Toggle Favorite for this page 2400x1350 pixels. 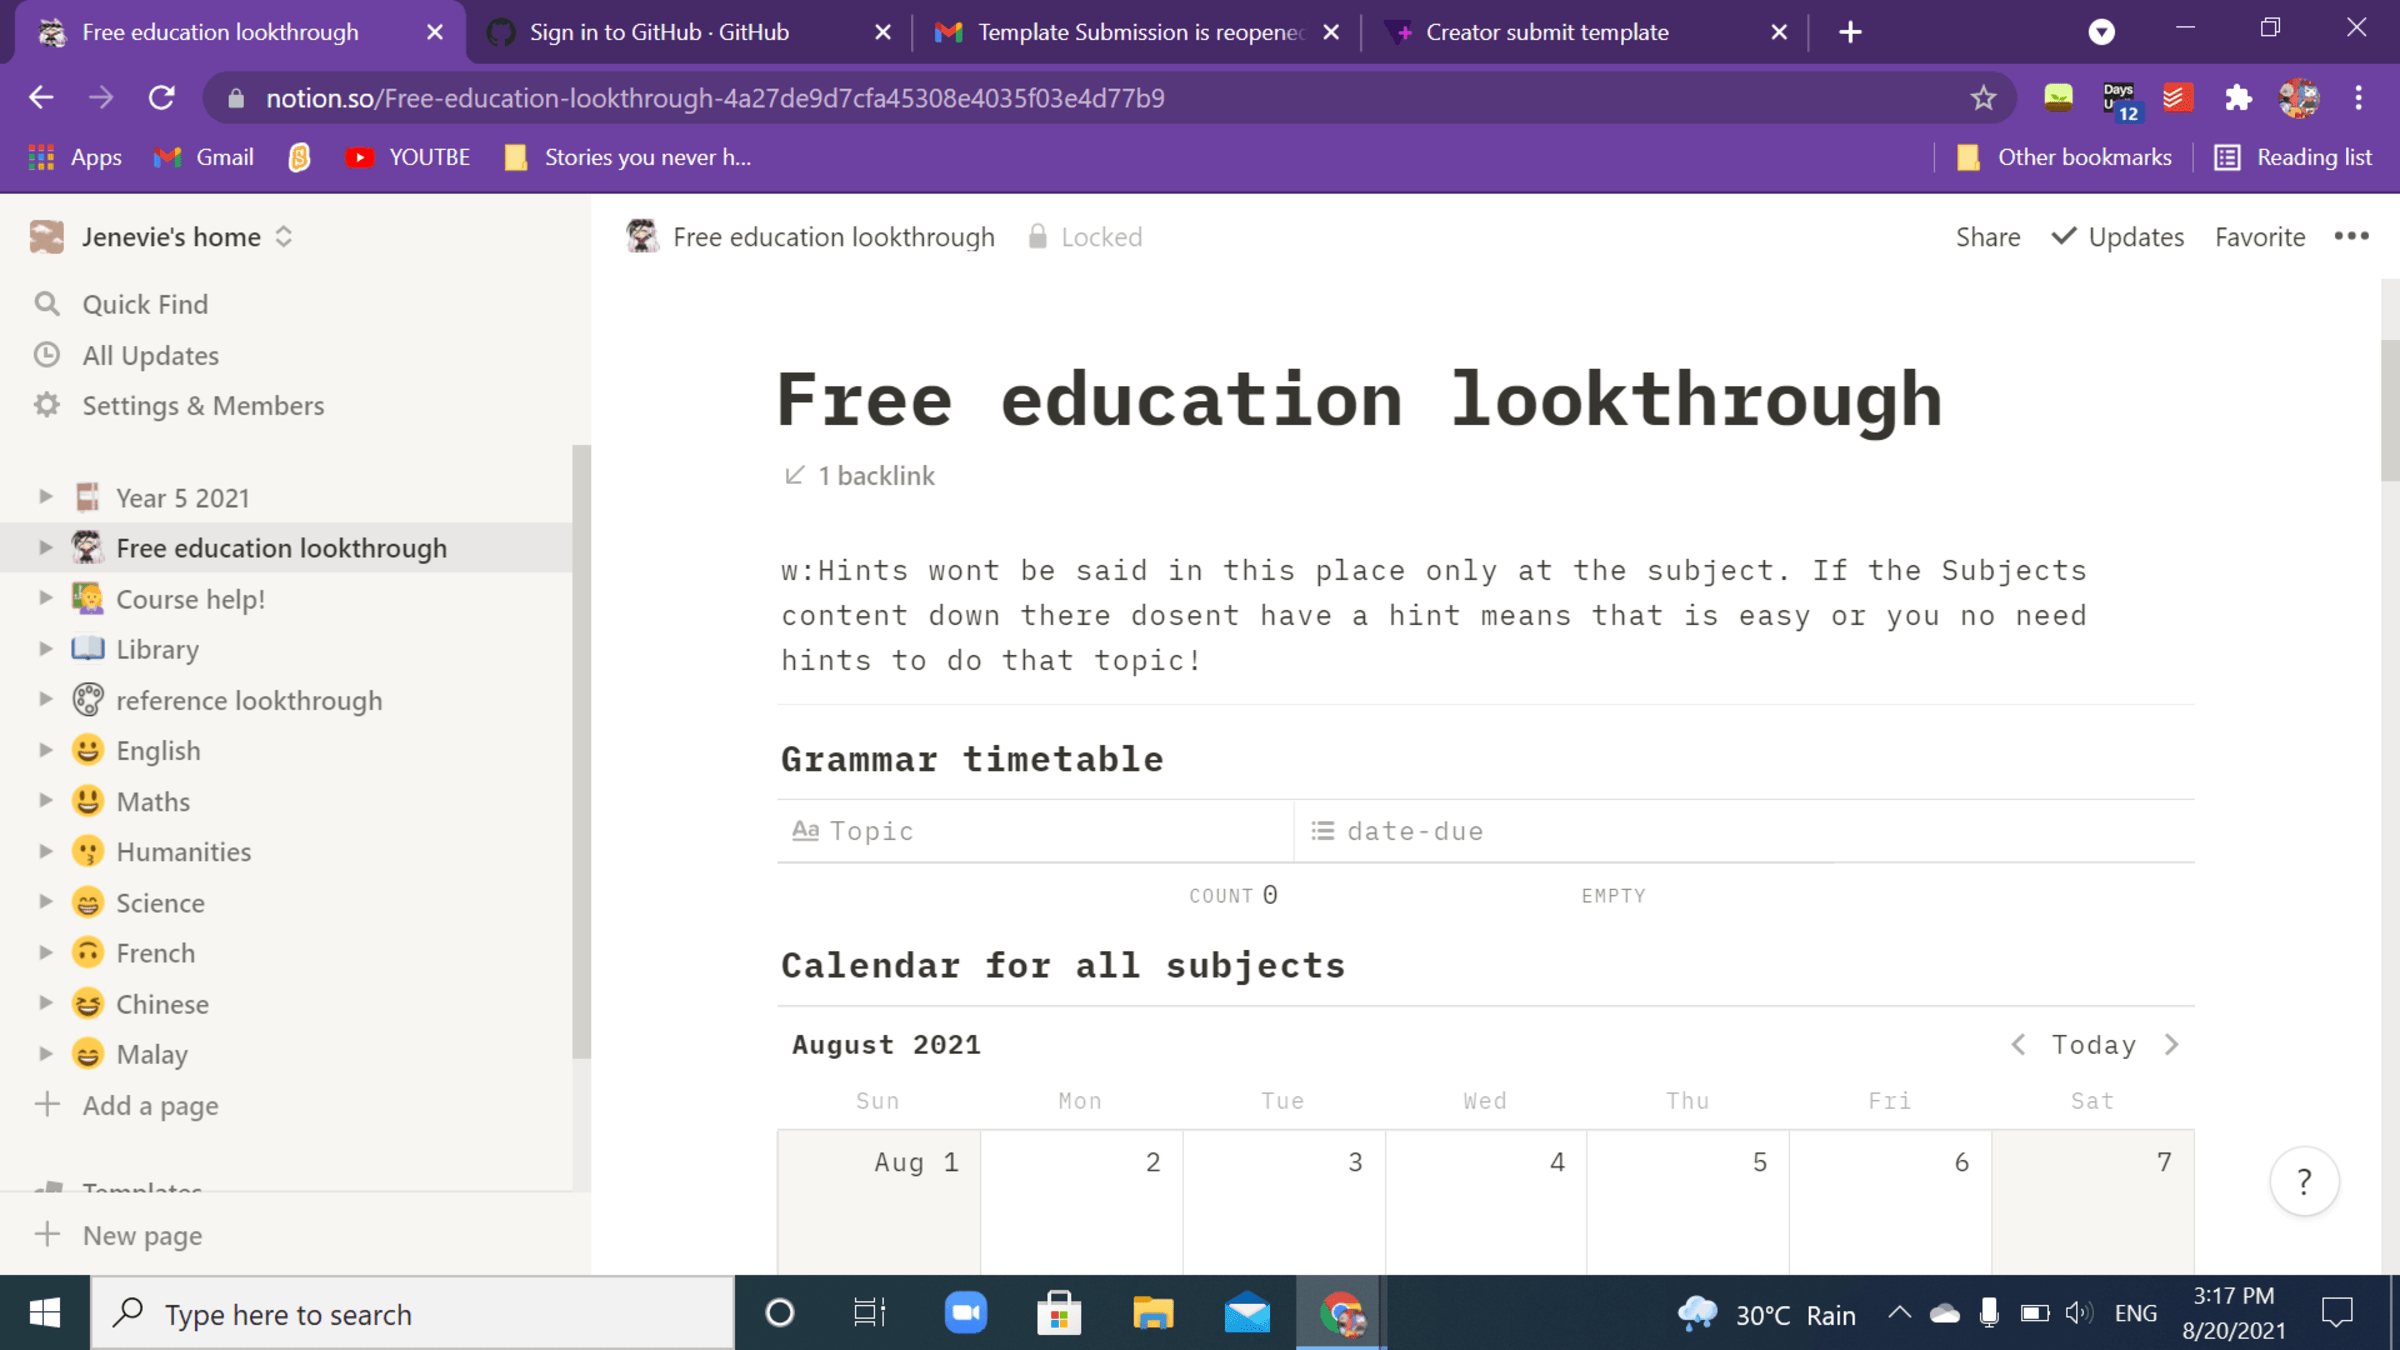coord(2259,237)
